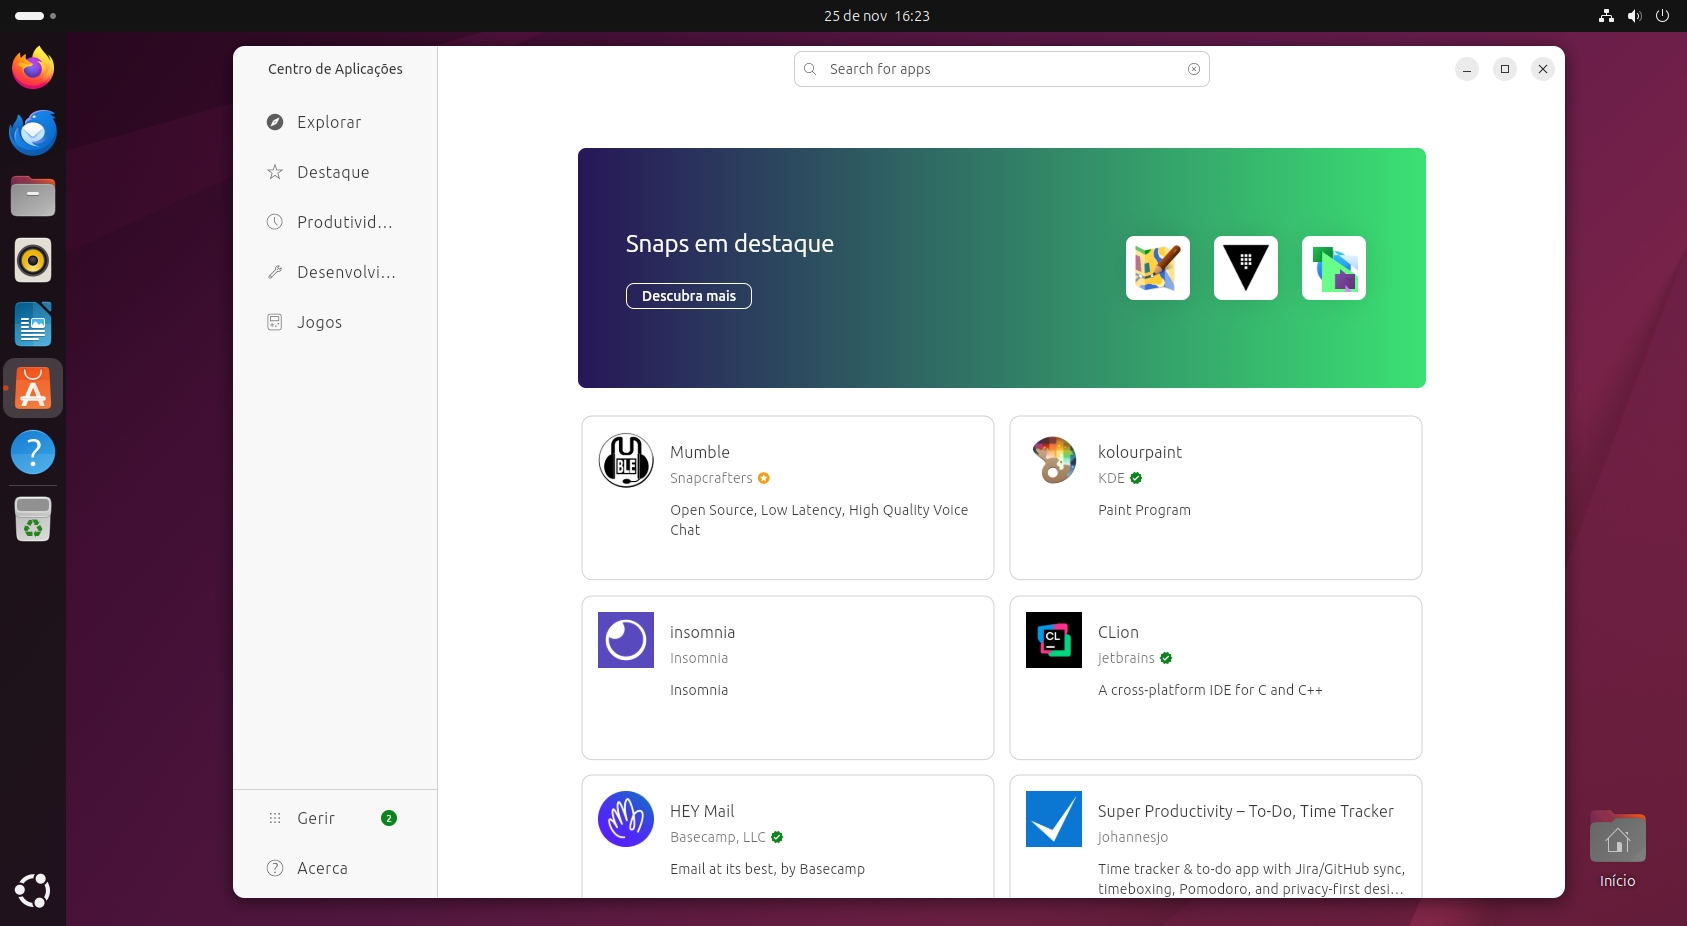Click the map-editor featured snap icon
This screenshot has width=1687, height=926.
pyautogui.click(x=1157, y=267)
